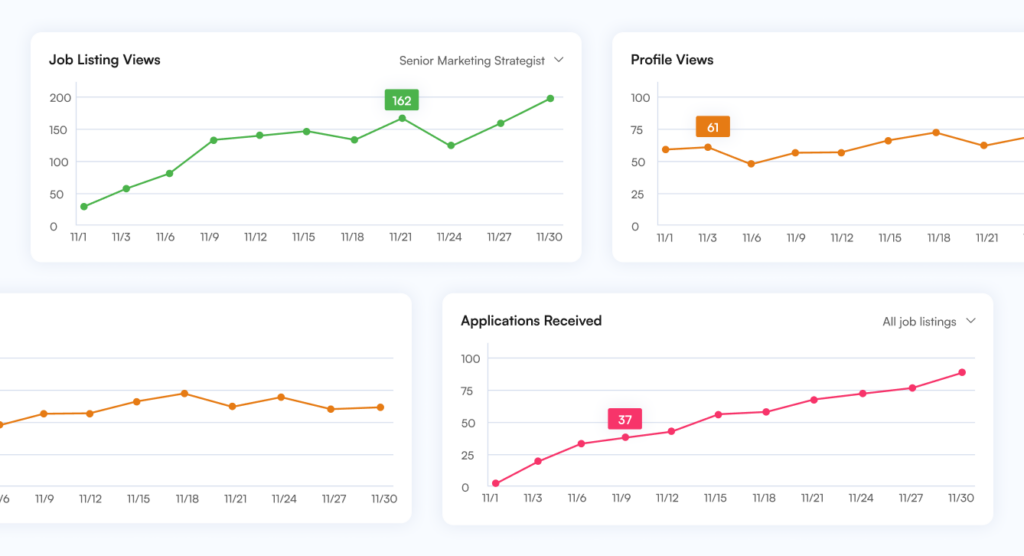The width and height of the screenshot is (1024, 556).
Task: Click the 11/6 low point on Profile Views
Action: point(751,164)
